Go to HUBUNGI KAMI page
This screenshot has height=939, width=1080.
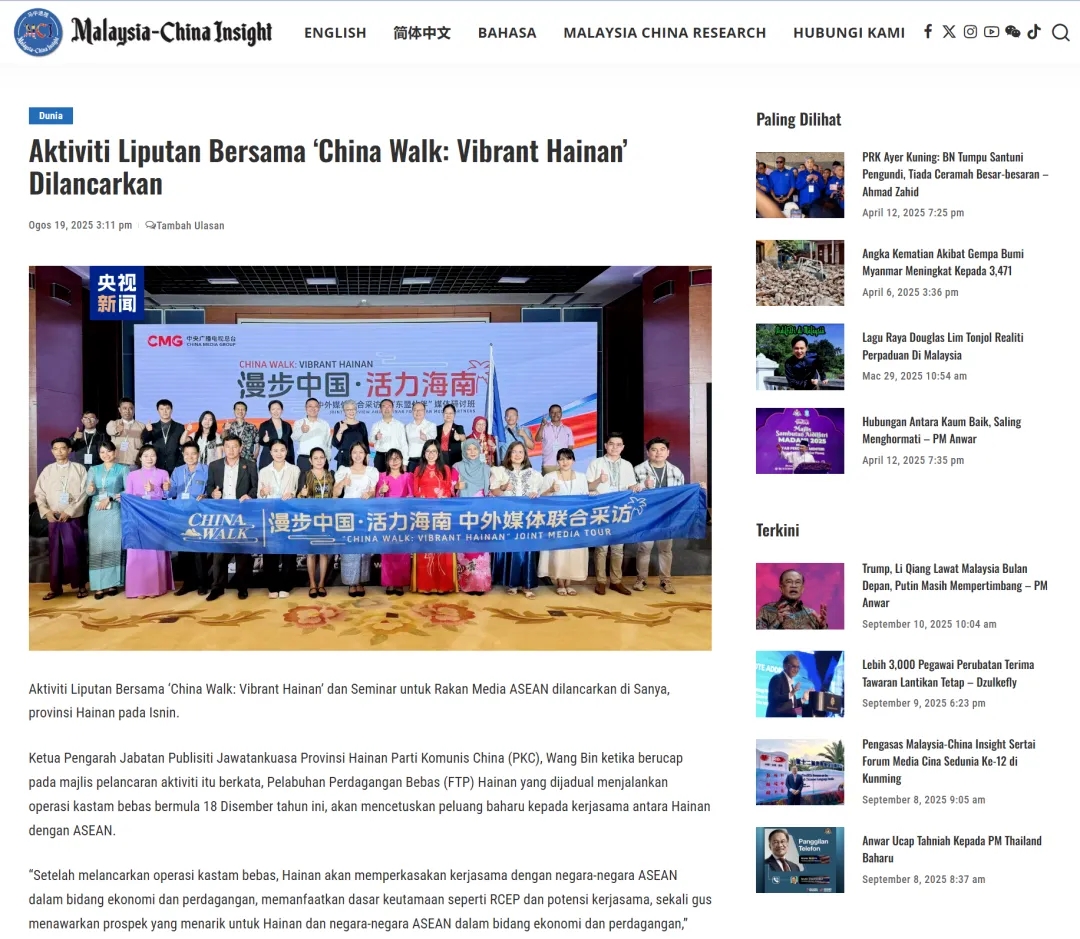pos(849,33)
